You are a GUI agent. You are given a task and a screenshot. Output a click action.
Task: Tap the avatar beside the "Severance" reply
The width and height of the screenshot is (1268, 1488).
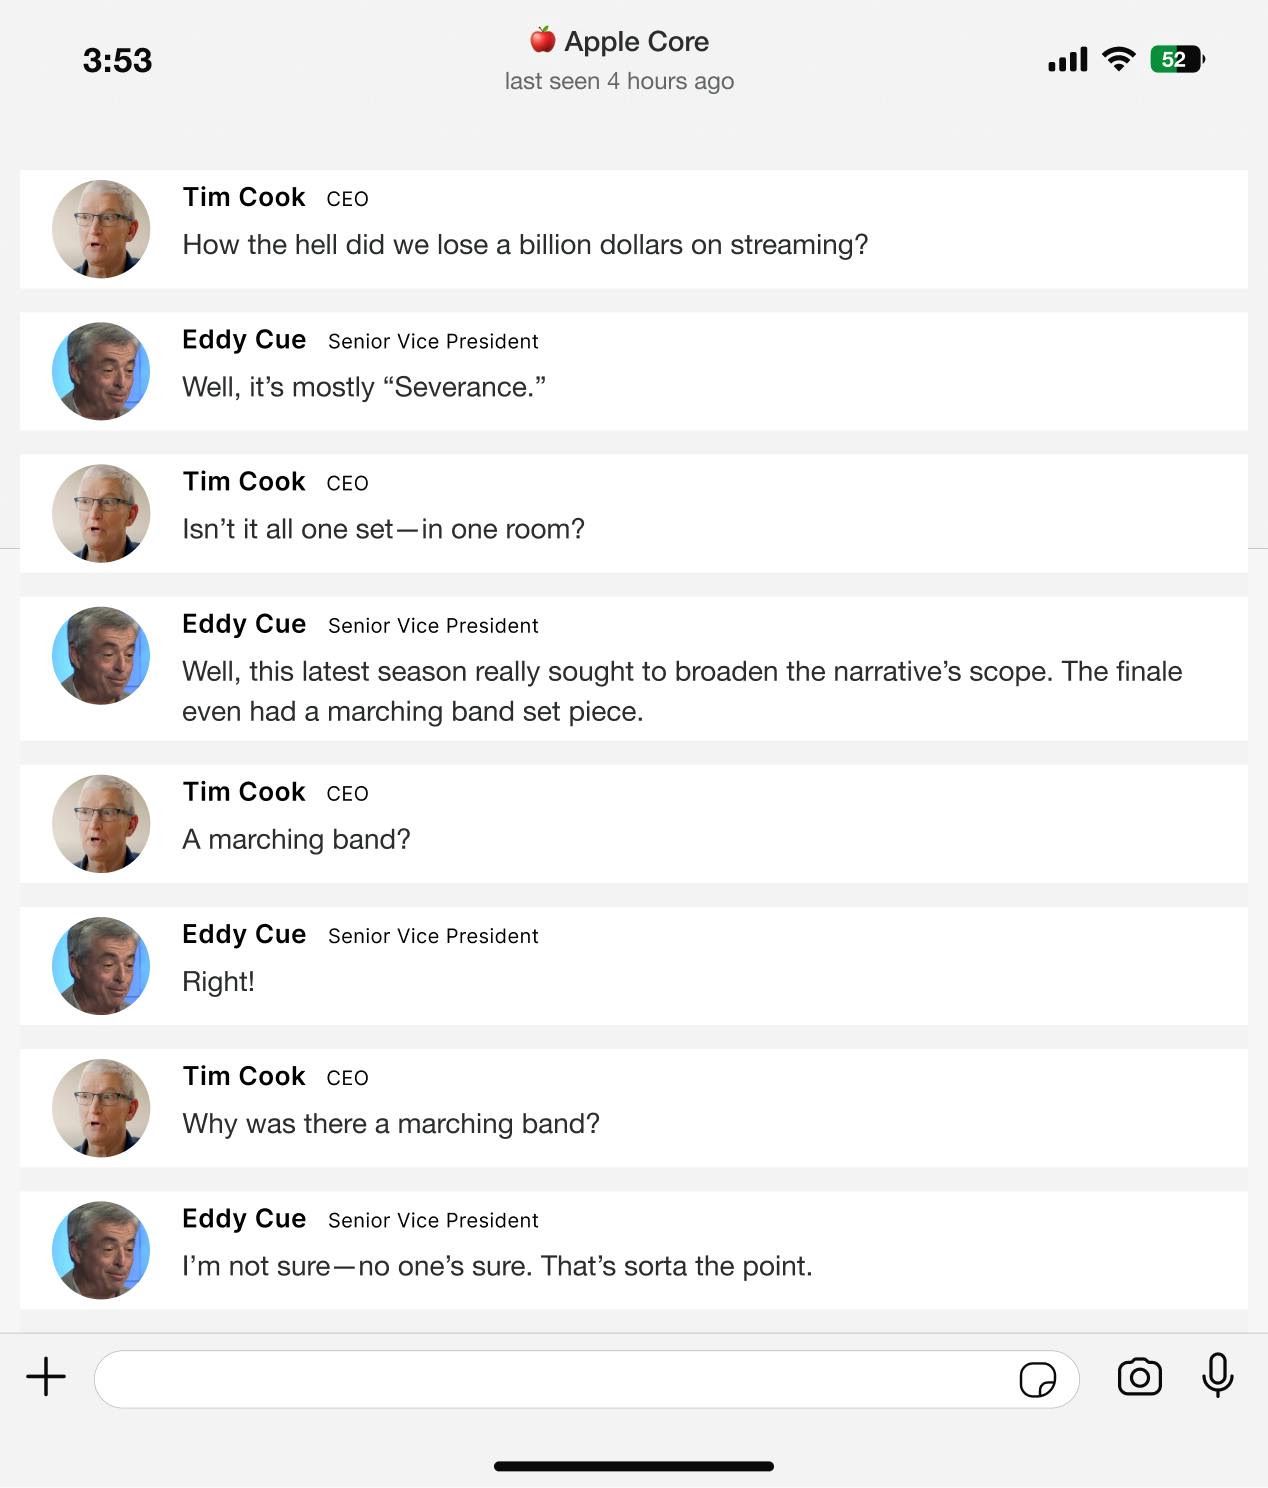[101, 371]
